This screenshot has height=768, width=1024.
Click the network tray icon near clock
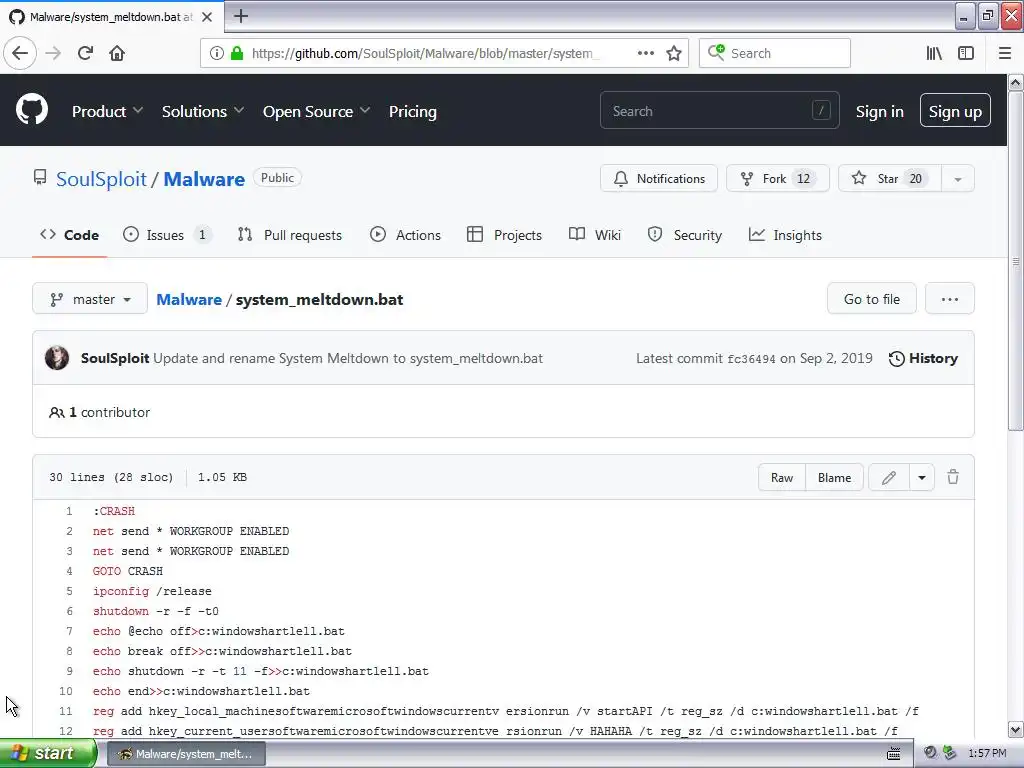(950, 753)
